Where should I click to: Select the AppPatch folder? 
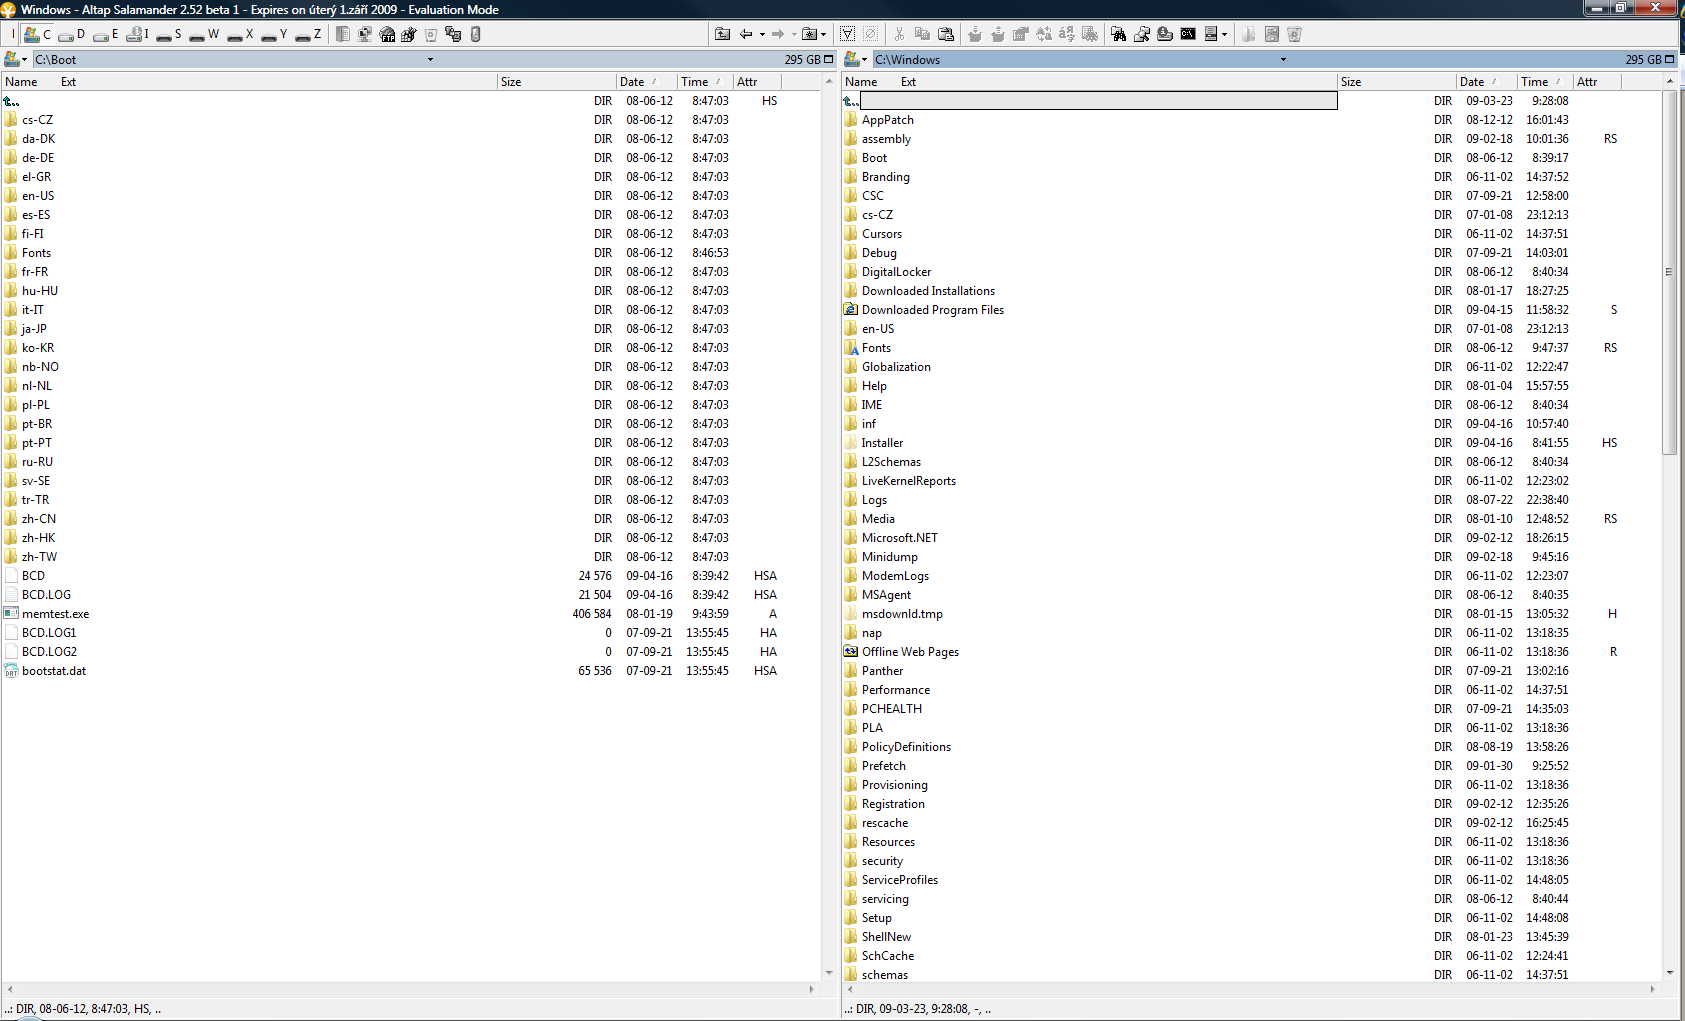coord(887,120)
